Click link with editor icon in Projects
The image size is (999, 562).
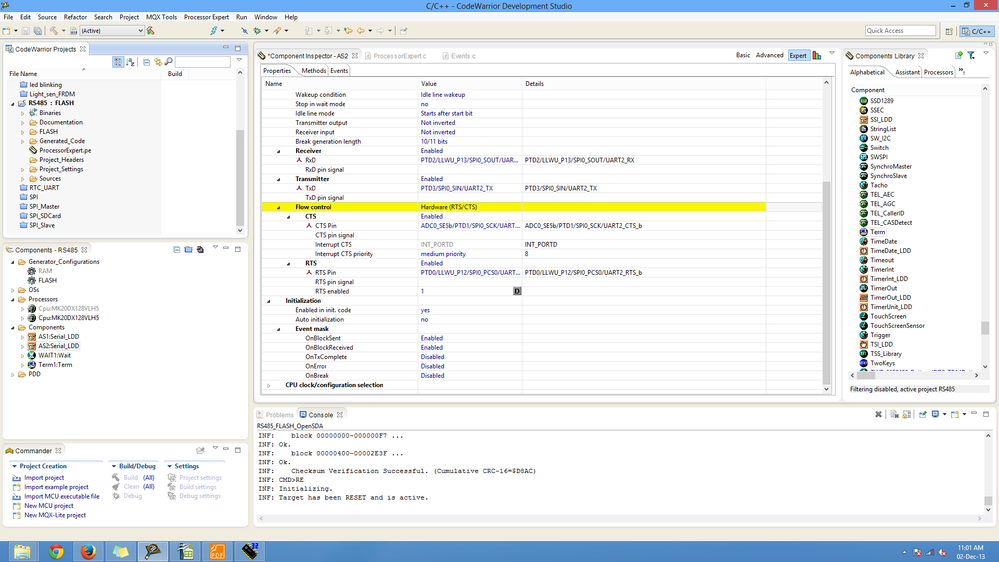pos(157,62)
